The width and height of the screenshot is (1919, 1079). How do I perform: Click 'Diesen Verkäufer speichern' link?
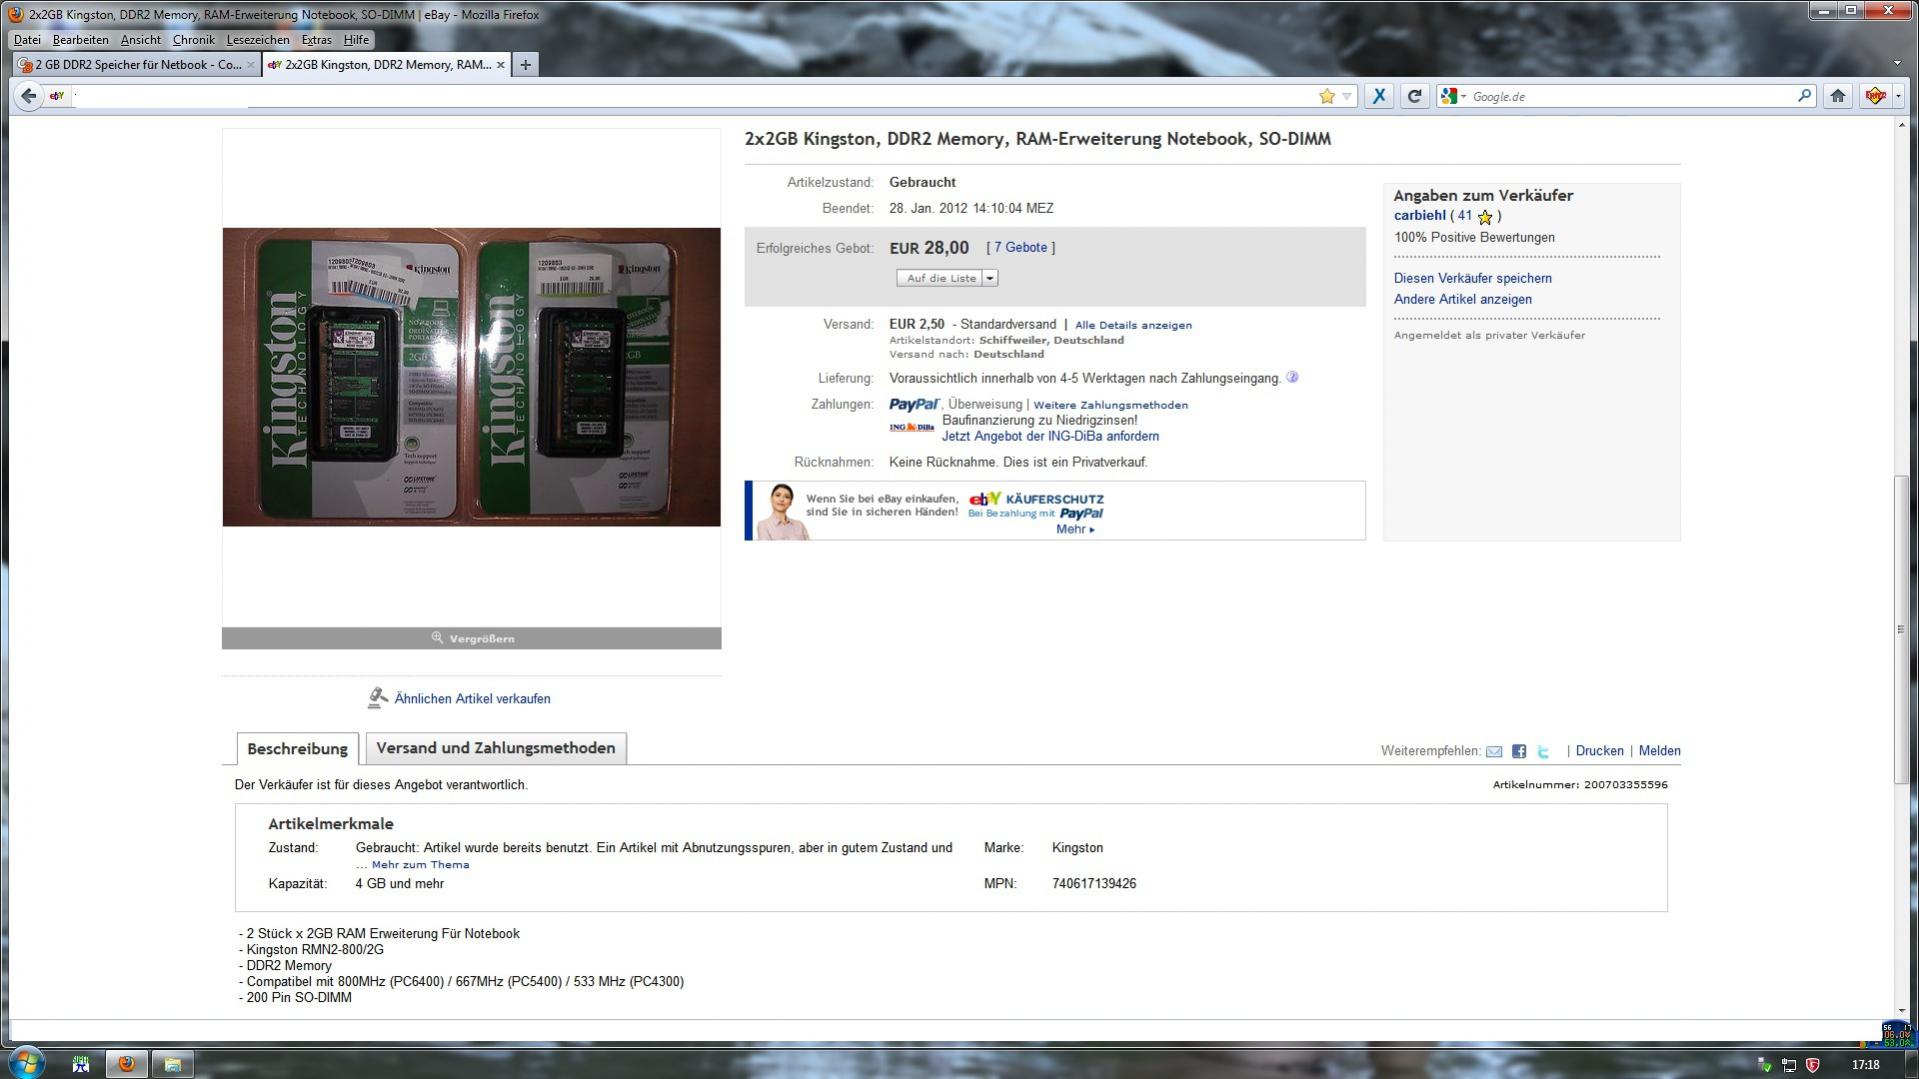click(x=1472, y=278)
